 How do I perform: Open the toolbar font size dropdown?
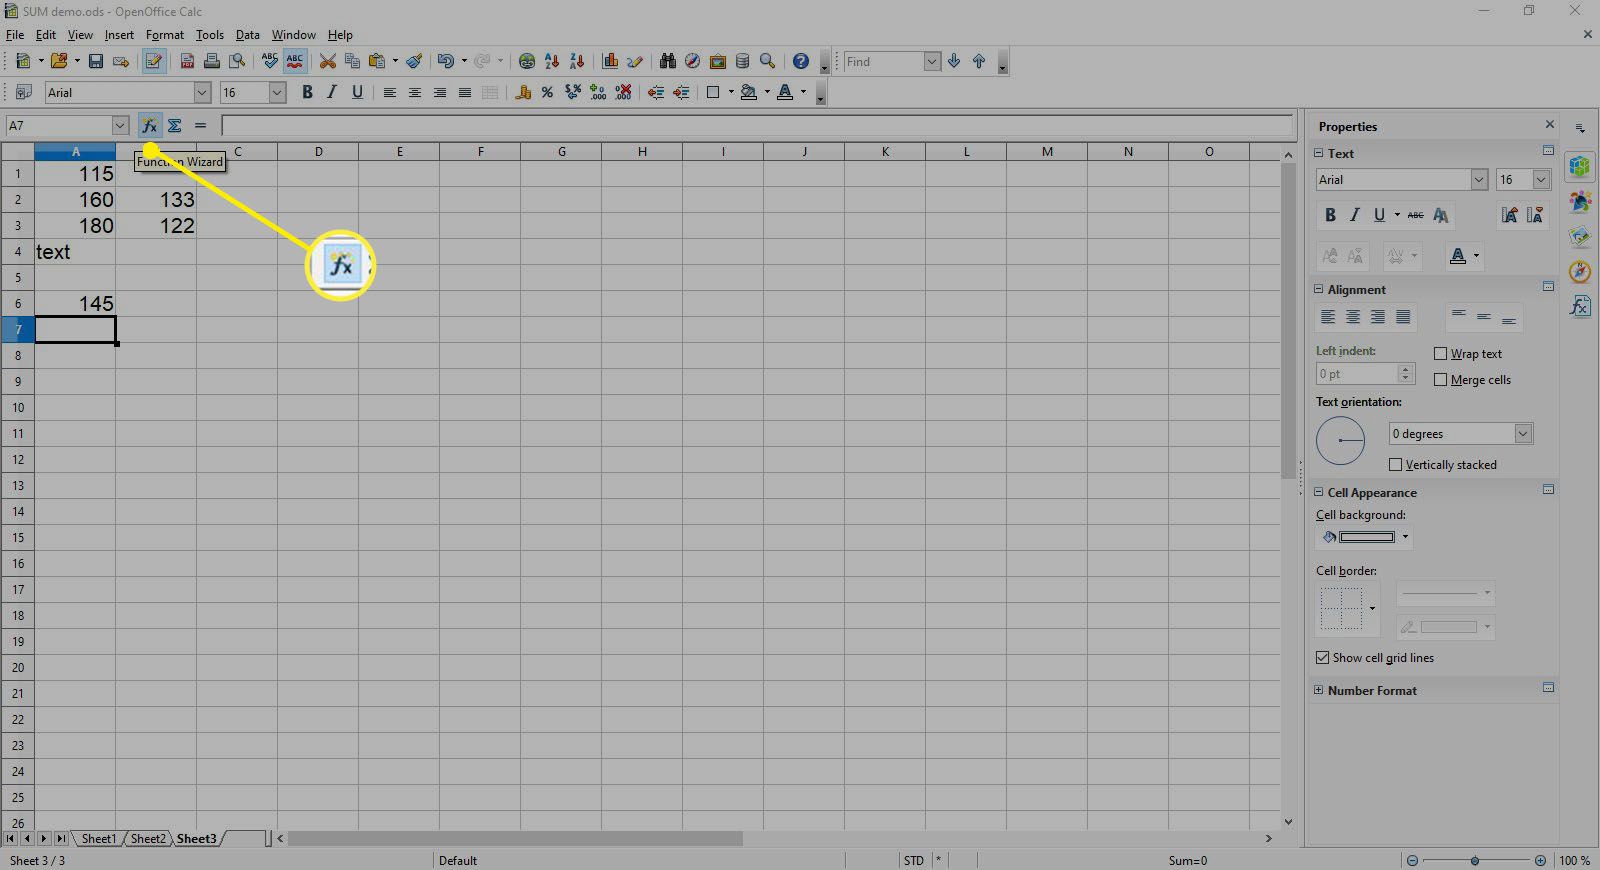tap(278, 92)
